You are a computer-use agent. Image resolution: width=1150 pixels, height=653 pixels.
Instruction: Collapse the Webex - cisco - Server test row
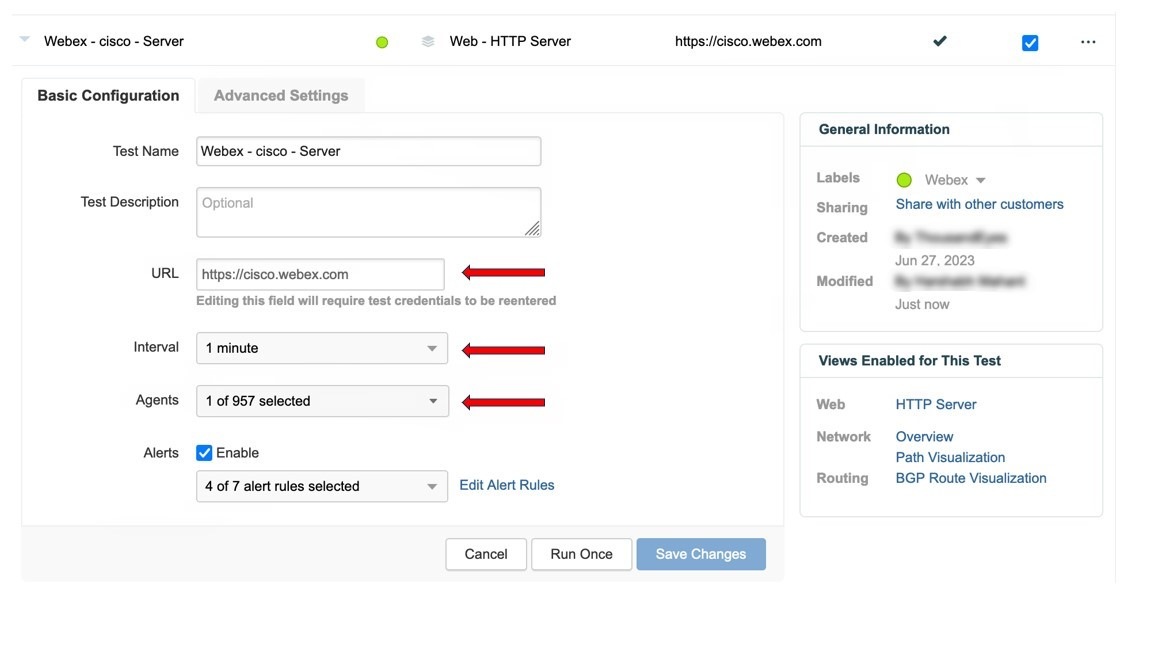click(x=25, y=39)
